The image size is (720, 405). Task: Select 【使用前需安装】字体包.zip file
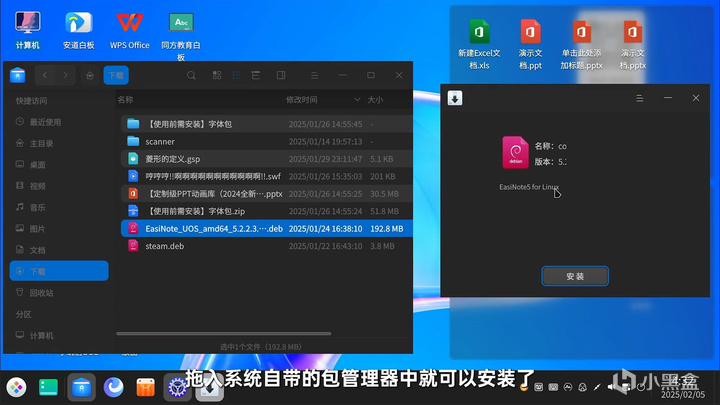tap(266, 211)
